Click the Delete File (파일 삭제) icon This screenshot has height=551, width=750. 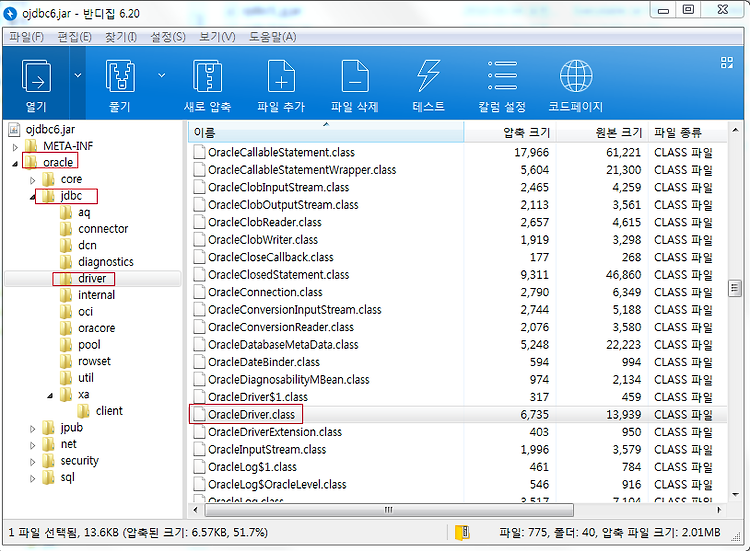355,76
